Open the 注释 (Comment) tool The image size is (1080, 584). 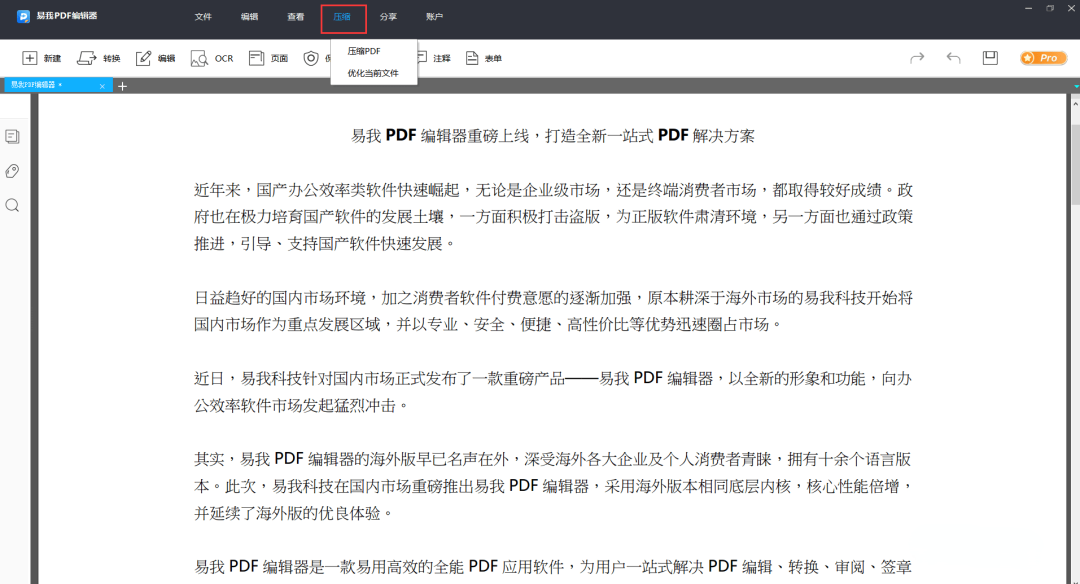coord(434,59)
